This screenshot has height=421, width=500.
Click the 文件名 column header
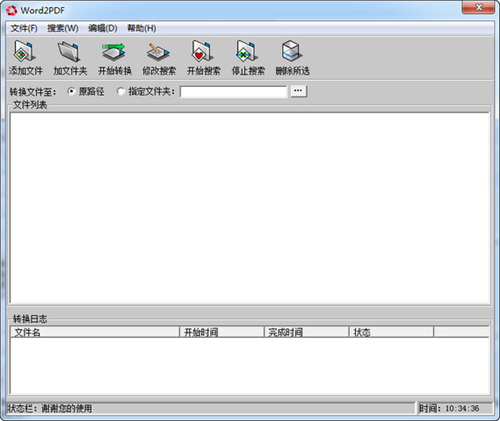pyautogui.click(x=95, y=332)
